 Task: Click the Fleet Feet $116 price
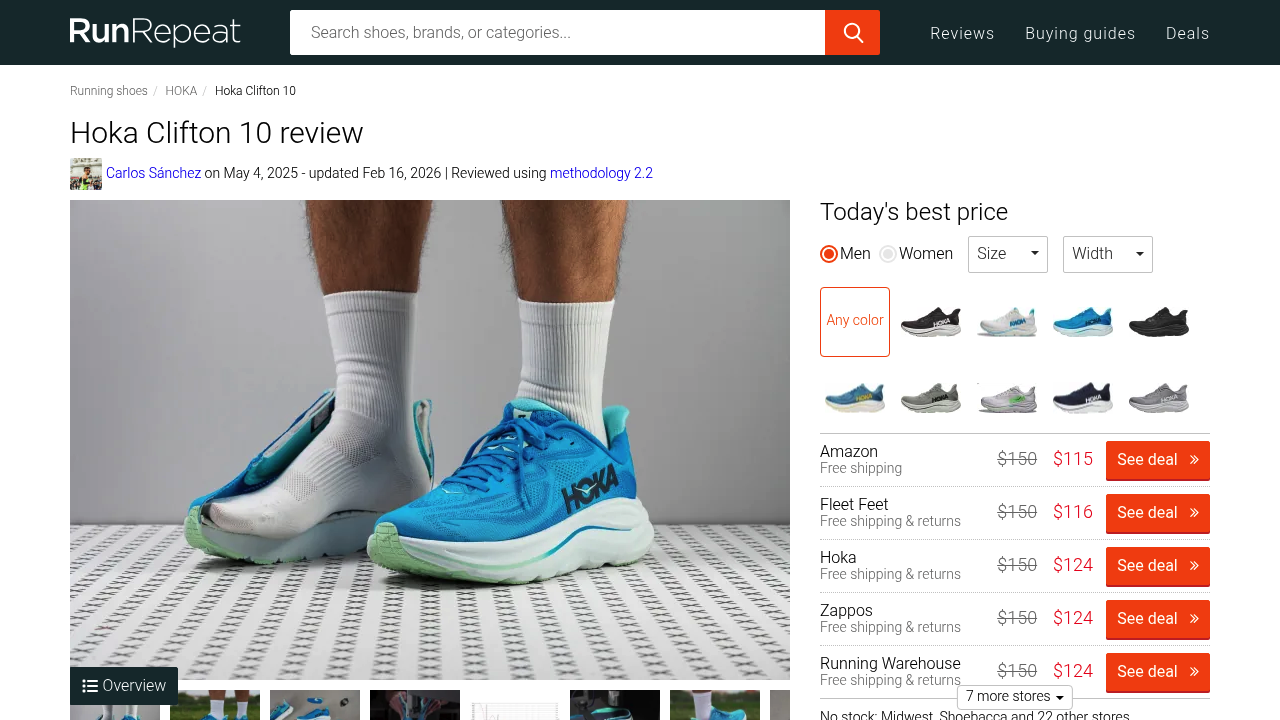1073,512
